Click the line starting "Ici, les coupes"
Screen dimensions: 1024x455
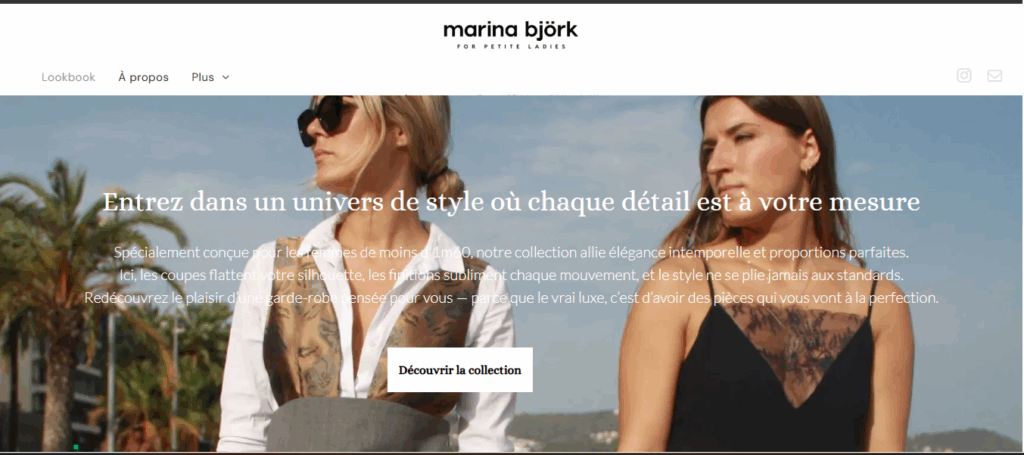tap(511, 275)
